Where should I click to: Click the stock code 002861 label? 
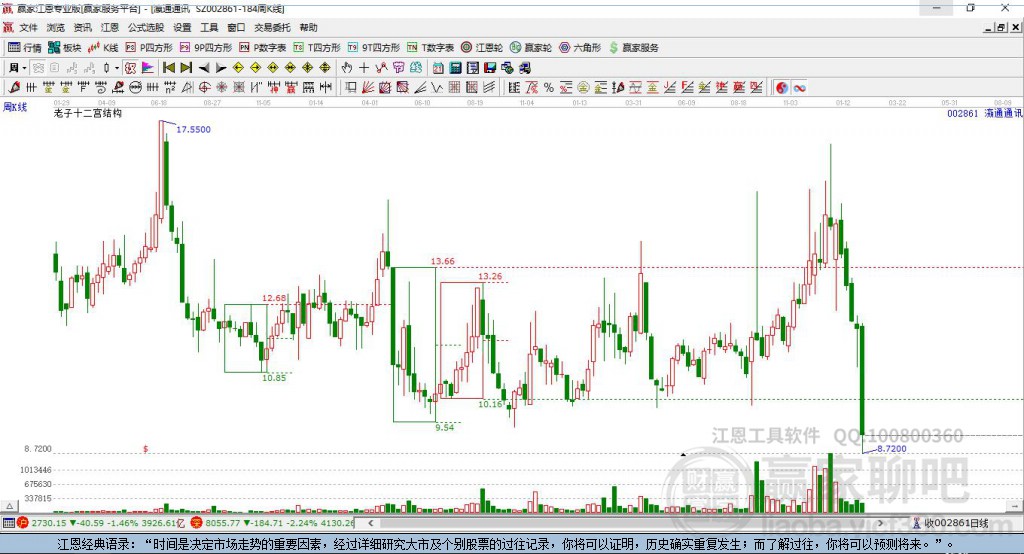(963, 113)
